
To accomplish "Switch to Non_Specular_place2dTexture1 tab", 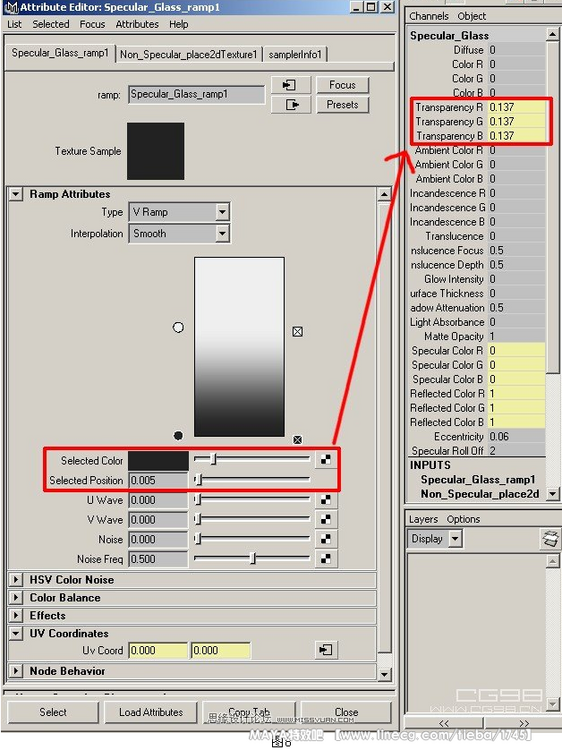I will (188, 55).
